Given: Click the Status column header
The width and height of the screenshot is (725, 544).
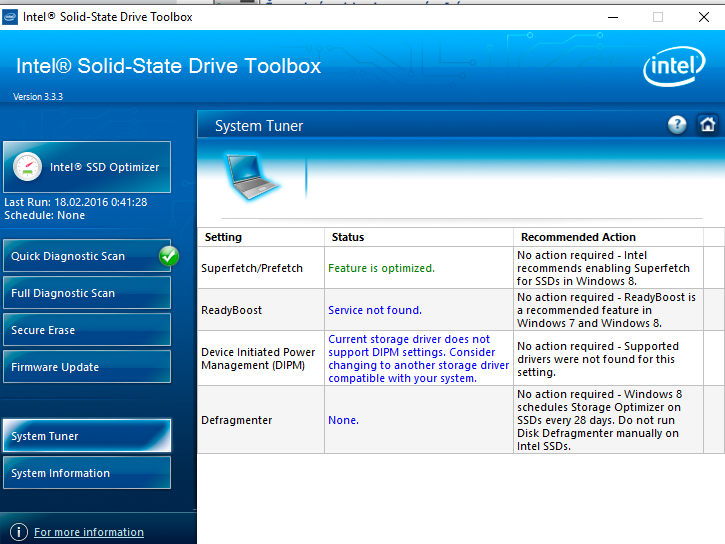Looking at the screenshot, I should [419, 237].
